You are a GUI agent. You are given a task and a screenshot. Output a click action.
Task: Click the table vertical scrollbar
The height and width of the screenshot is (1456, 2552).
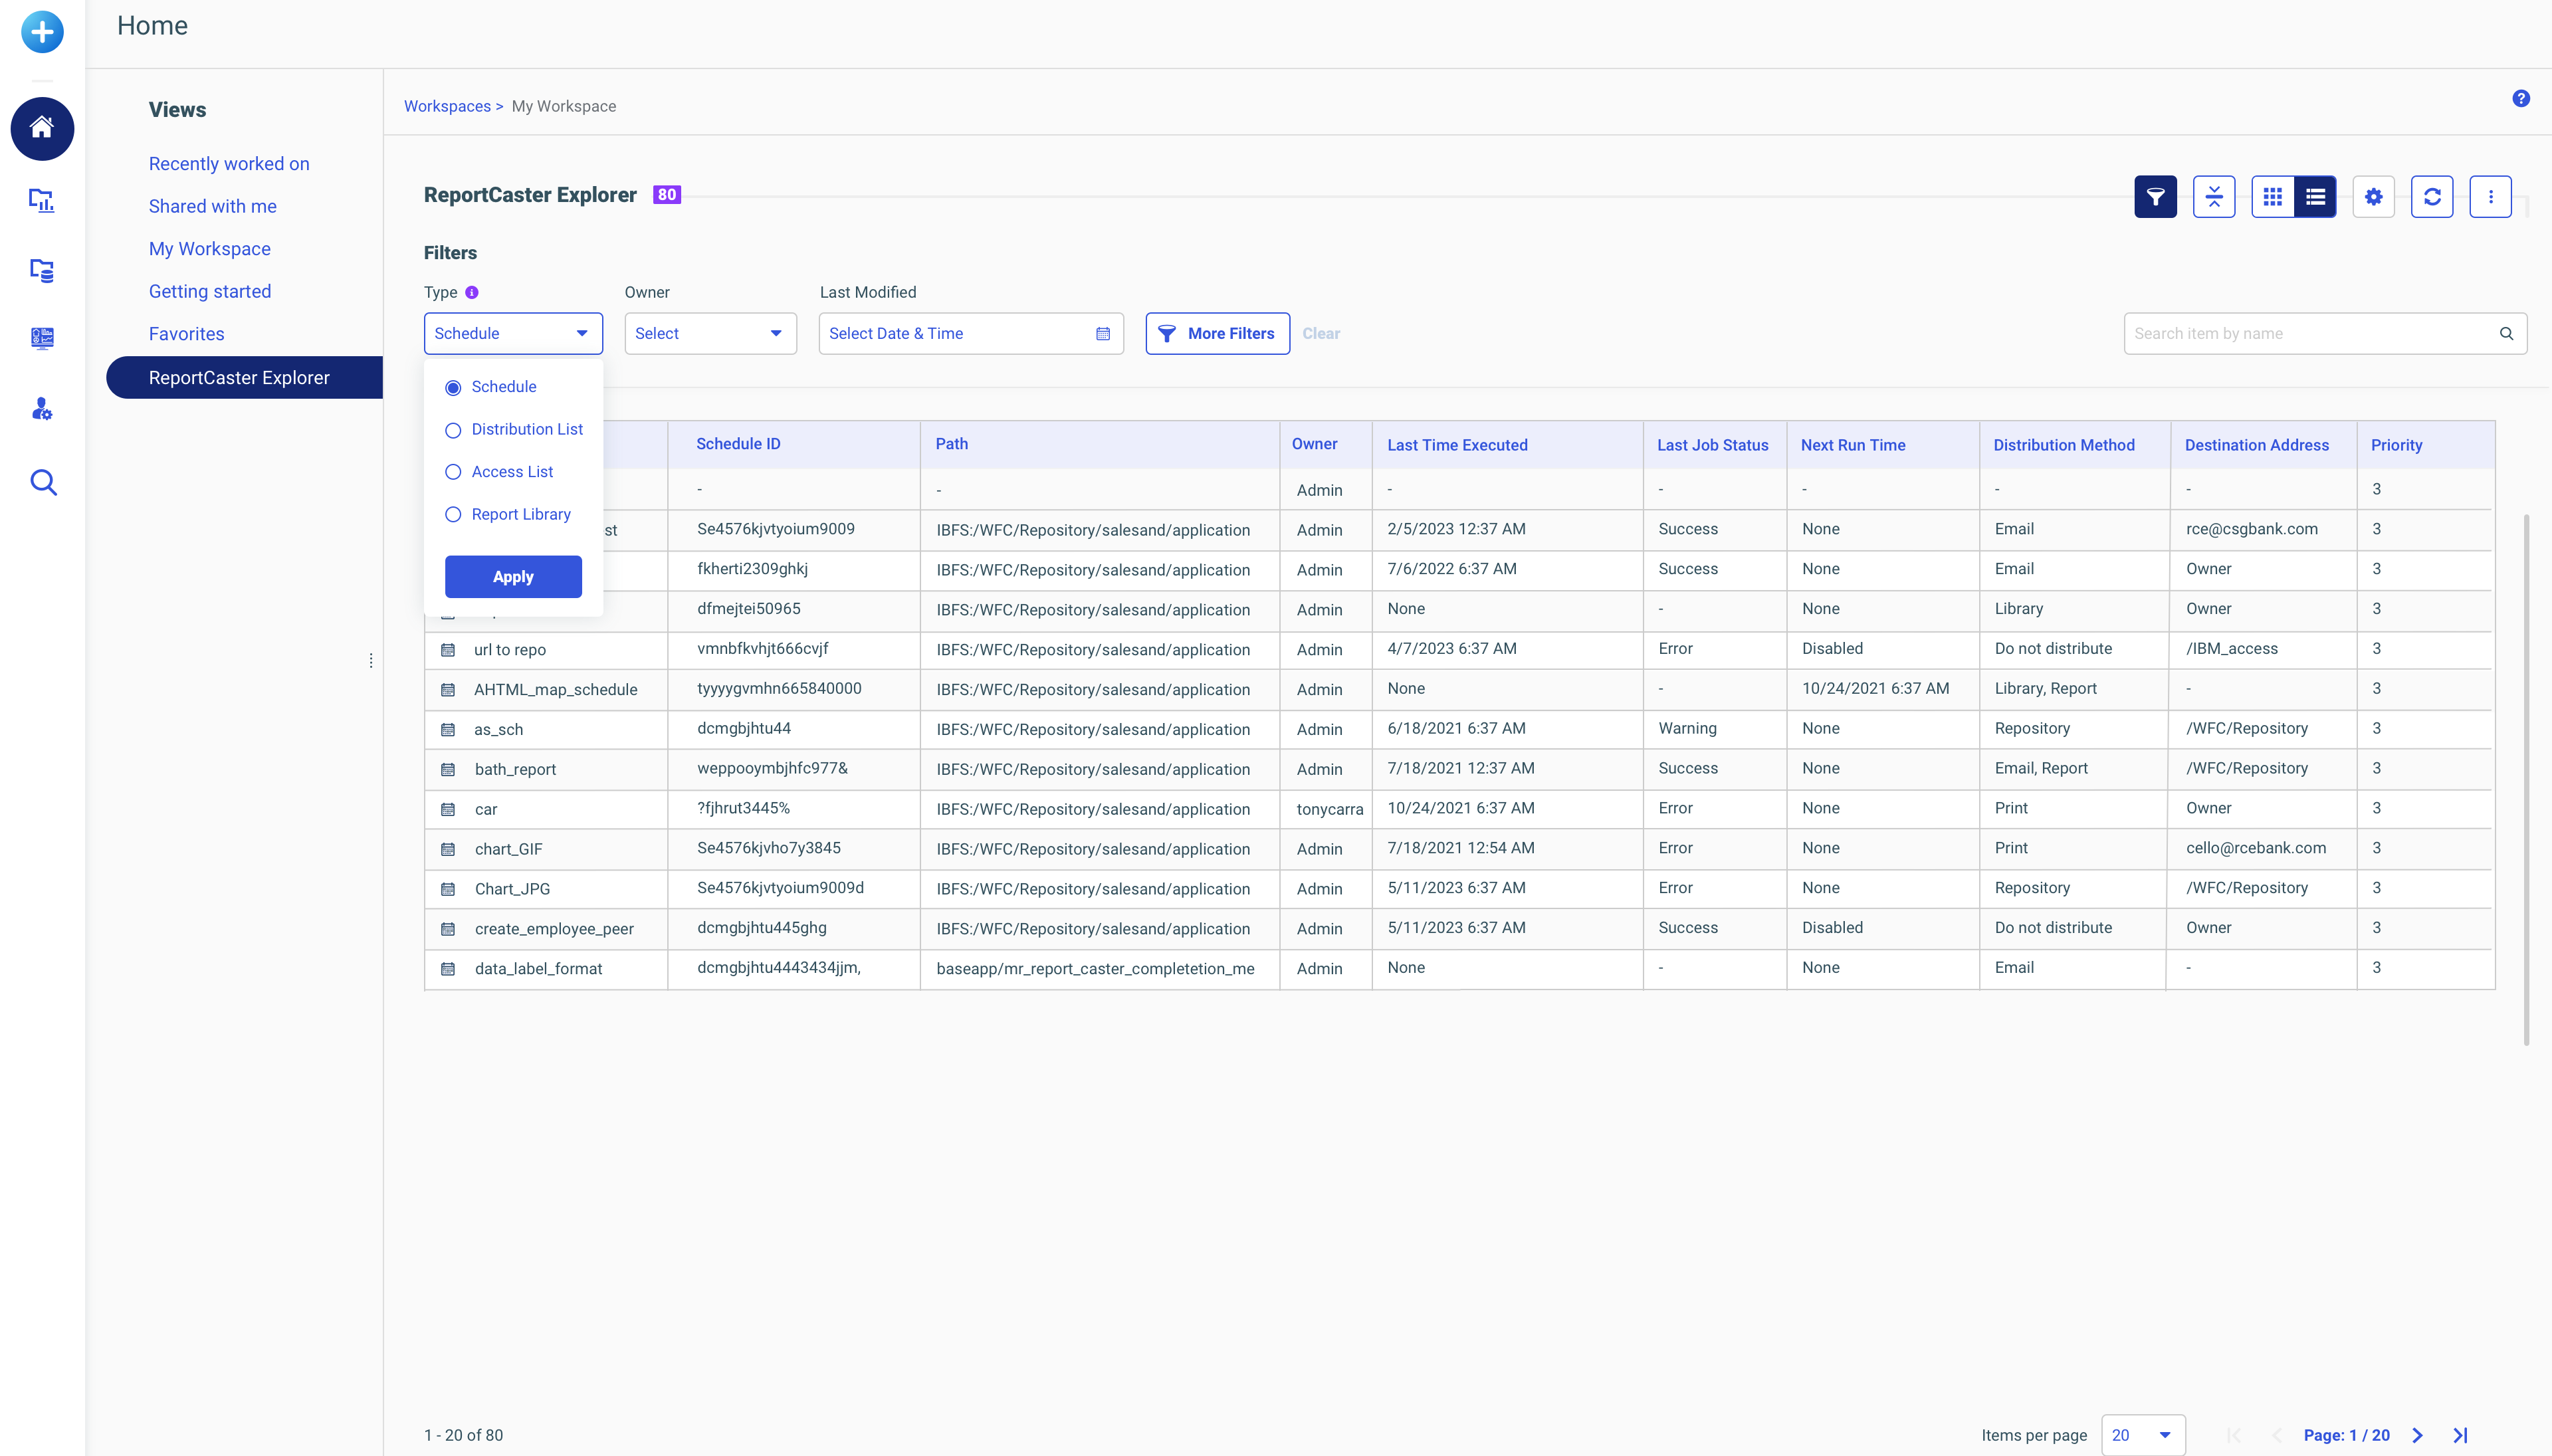pyautogui.click(x=2526, y=780)
